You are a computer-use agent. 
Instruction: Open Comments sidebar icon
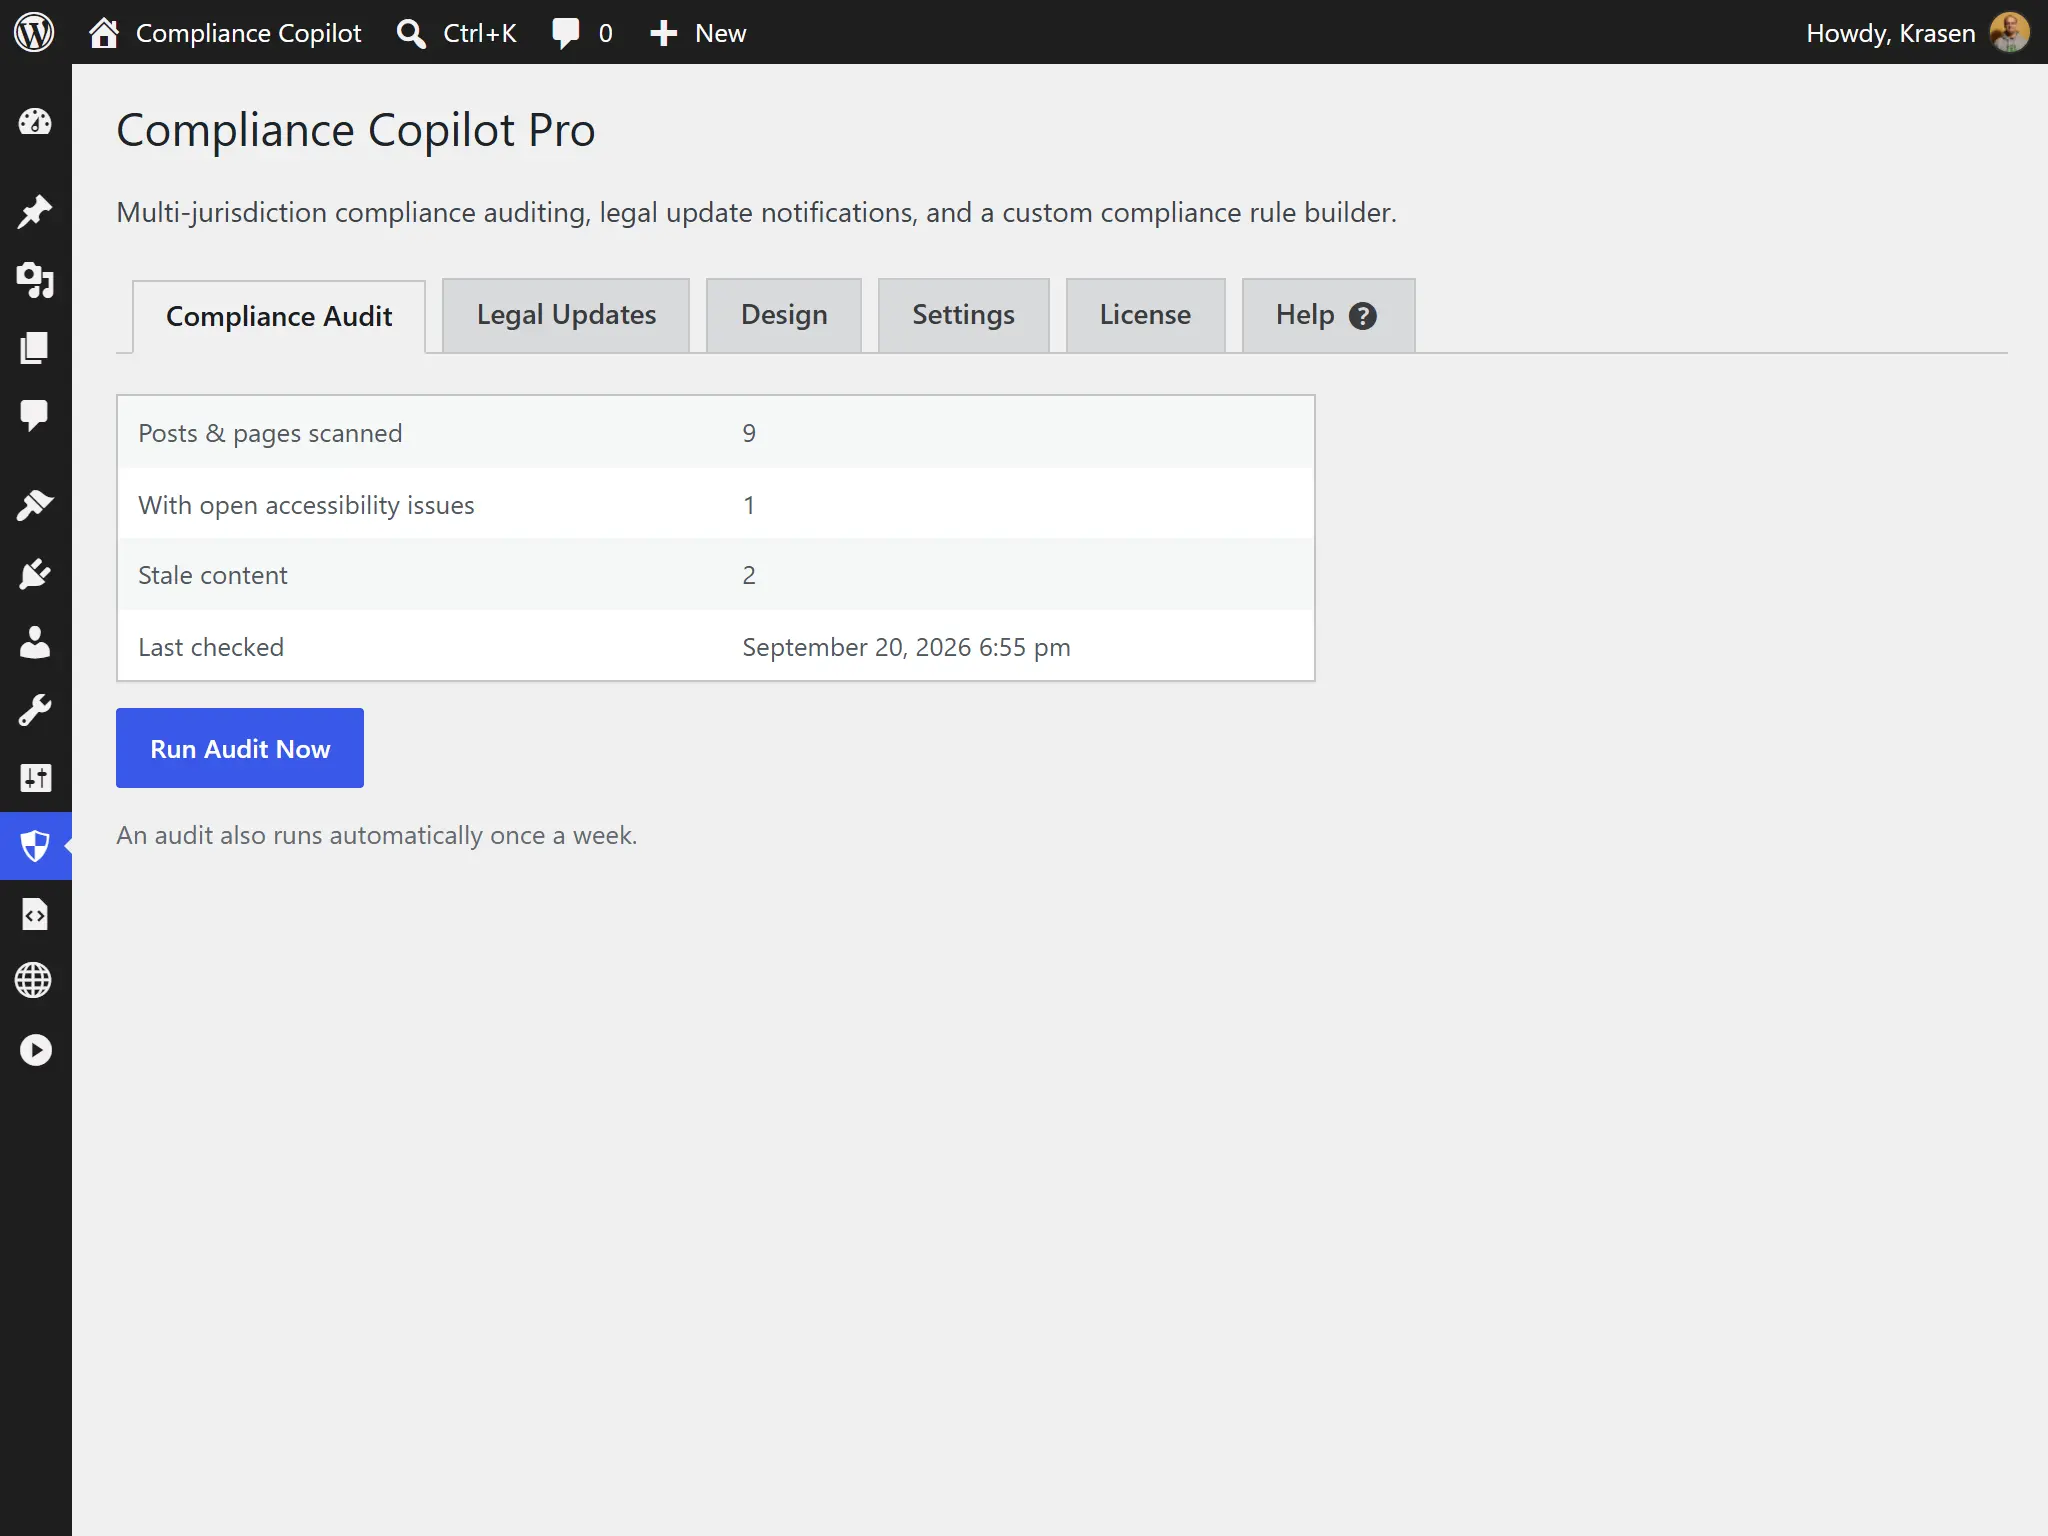point(35,415)
